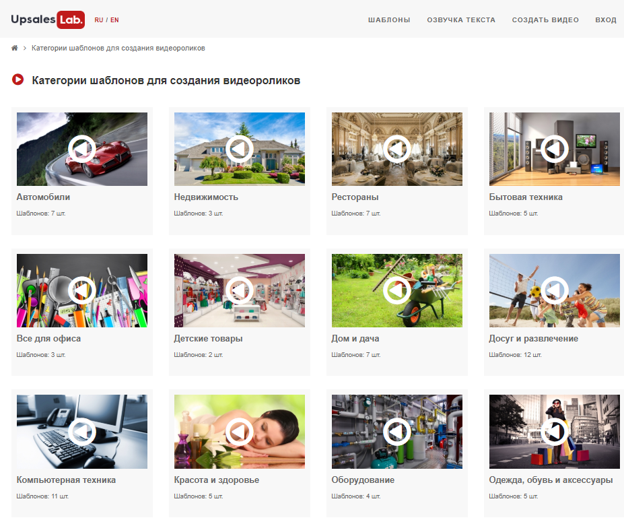Switch language to RU
Screen dimensions: 624x524
coord(98,20)
